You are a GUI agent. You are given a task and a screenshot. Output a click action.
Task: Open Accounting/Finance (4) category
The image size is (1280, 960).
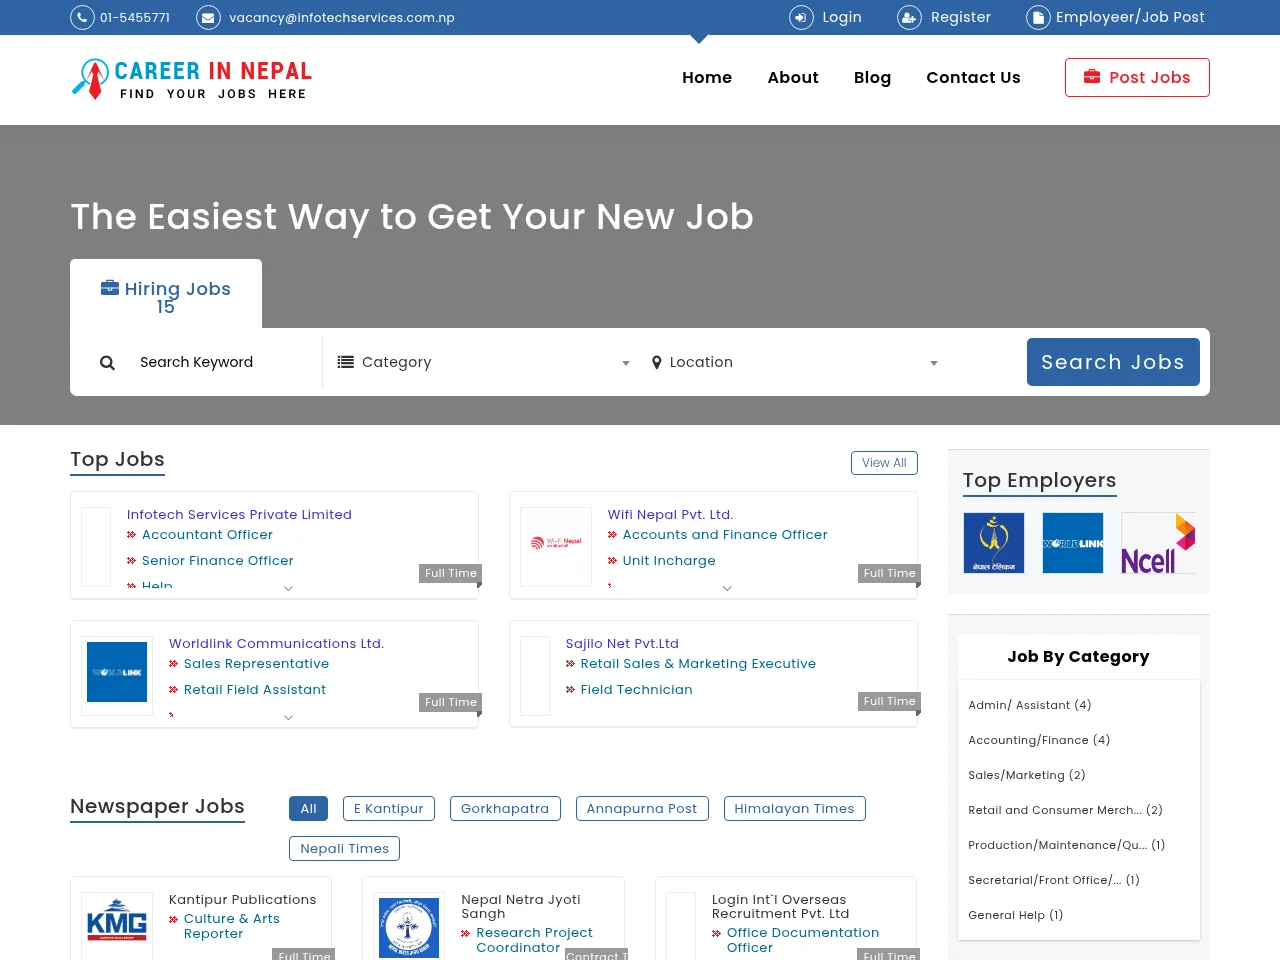[1039, 740]
